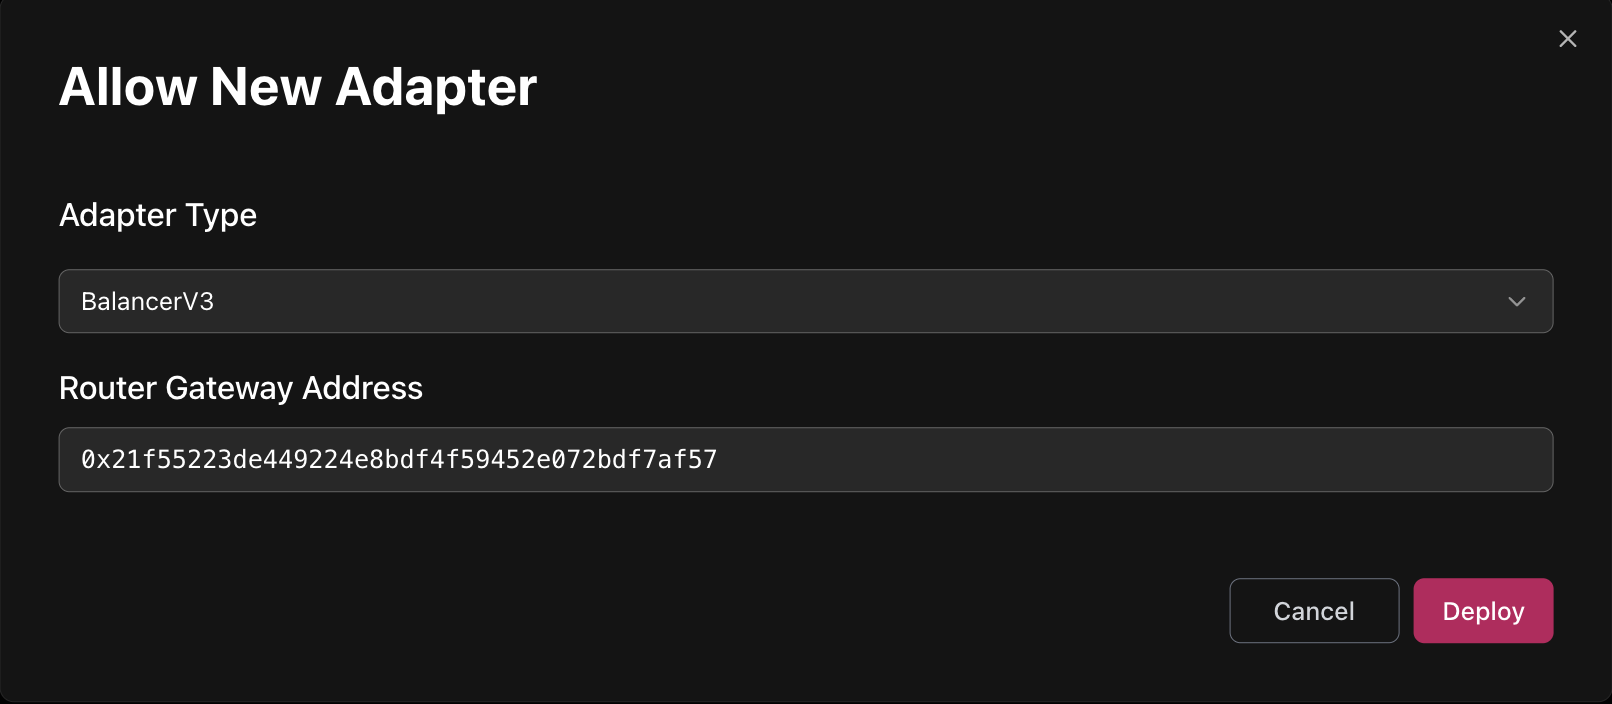Cancel adding the new adapter
Viewport: 1612px width, 704px height.
coord(1313,611)
